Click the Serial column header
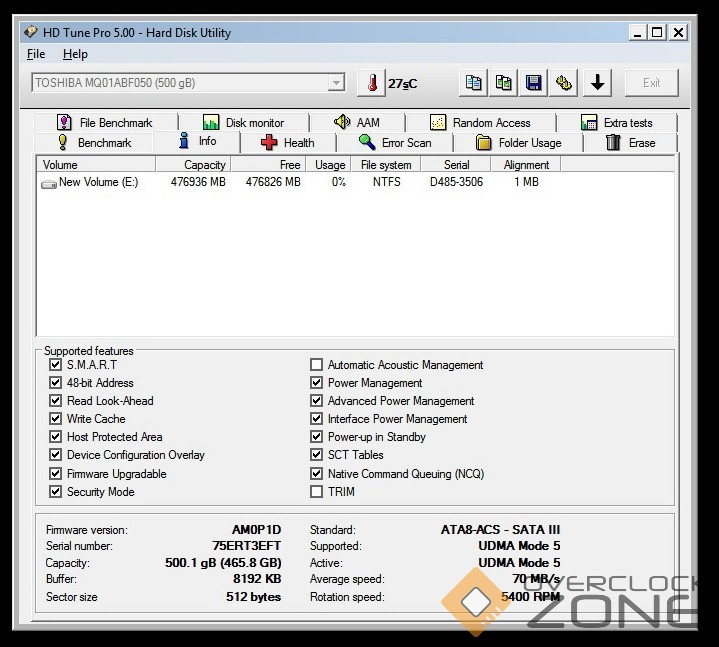Image resolution: width=719 pixels, height=647 pixels. (456, 165)
